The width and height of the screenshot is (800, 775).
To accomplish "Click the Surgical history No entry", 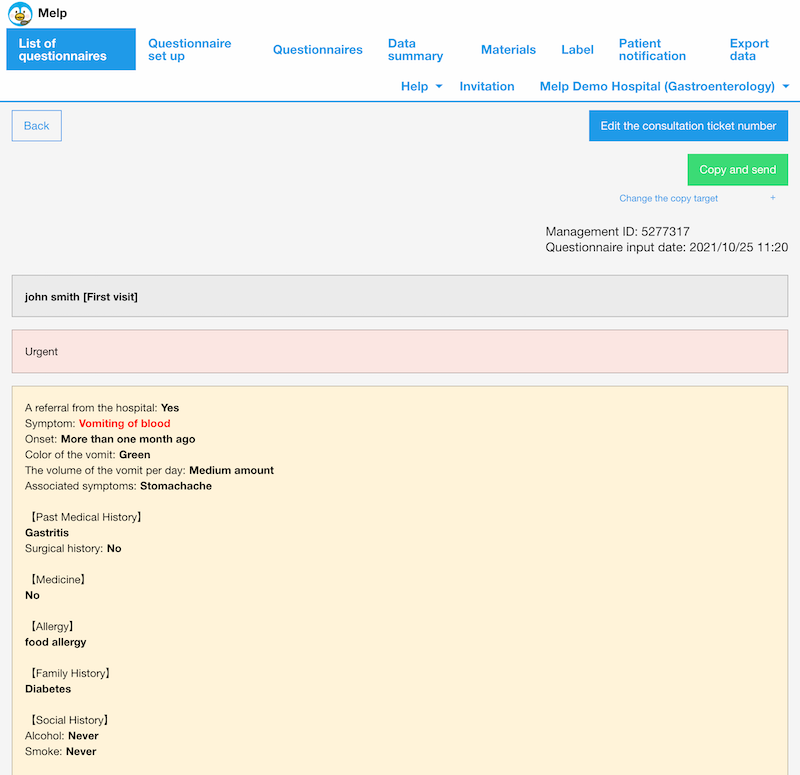I will (73, 548).
